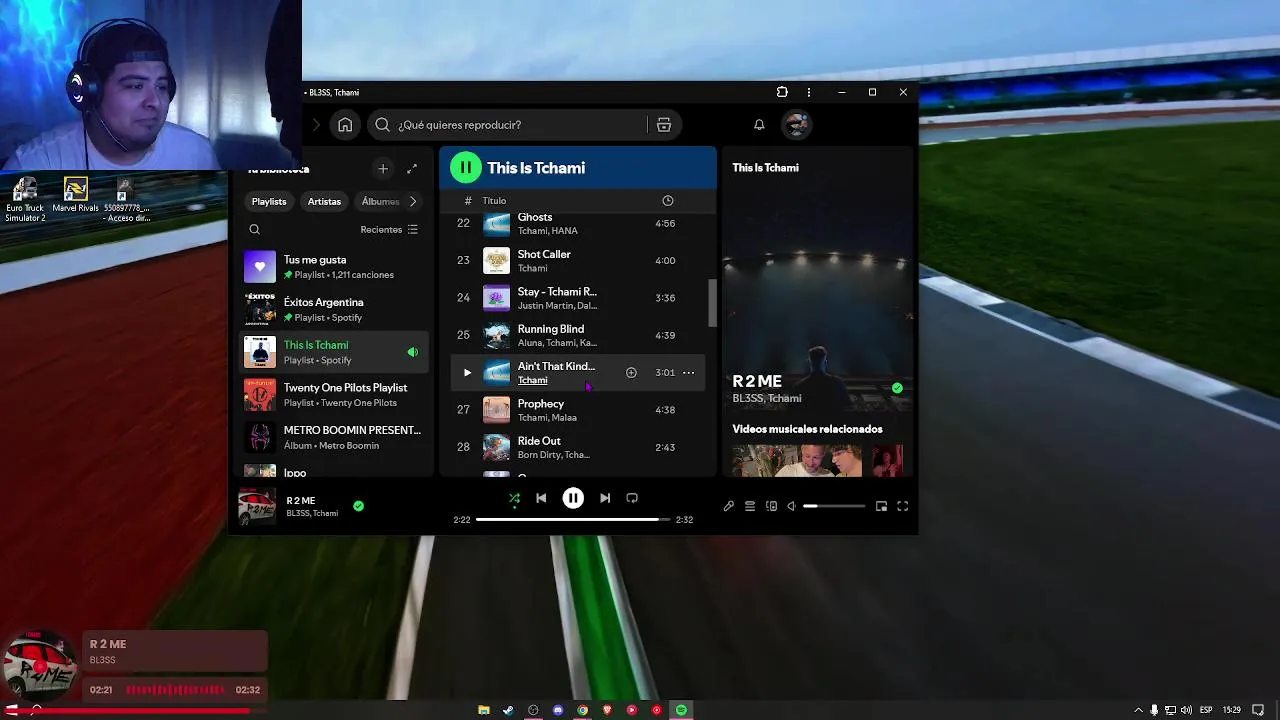Image resolution: width=1280 pixels, height=720 pixels.
Task: Click the track list scrollbar
Action: pos(713,303)
